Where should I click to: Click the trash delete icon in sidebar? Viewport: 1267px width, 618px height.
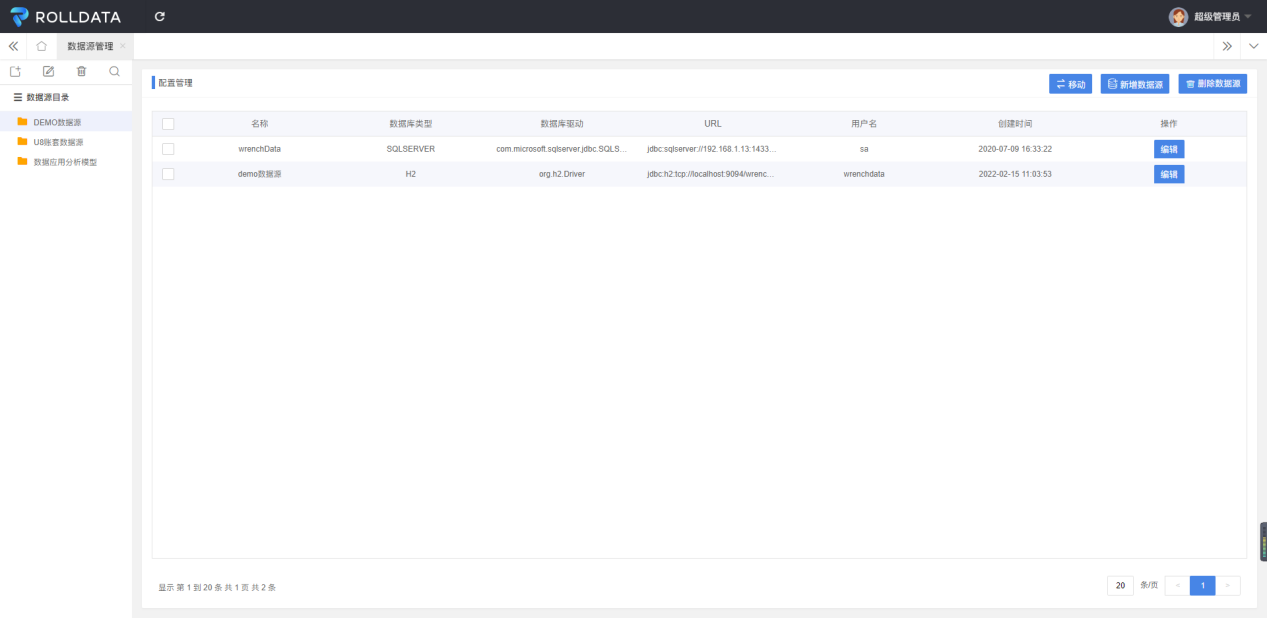click(82, 71)
